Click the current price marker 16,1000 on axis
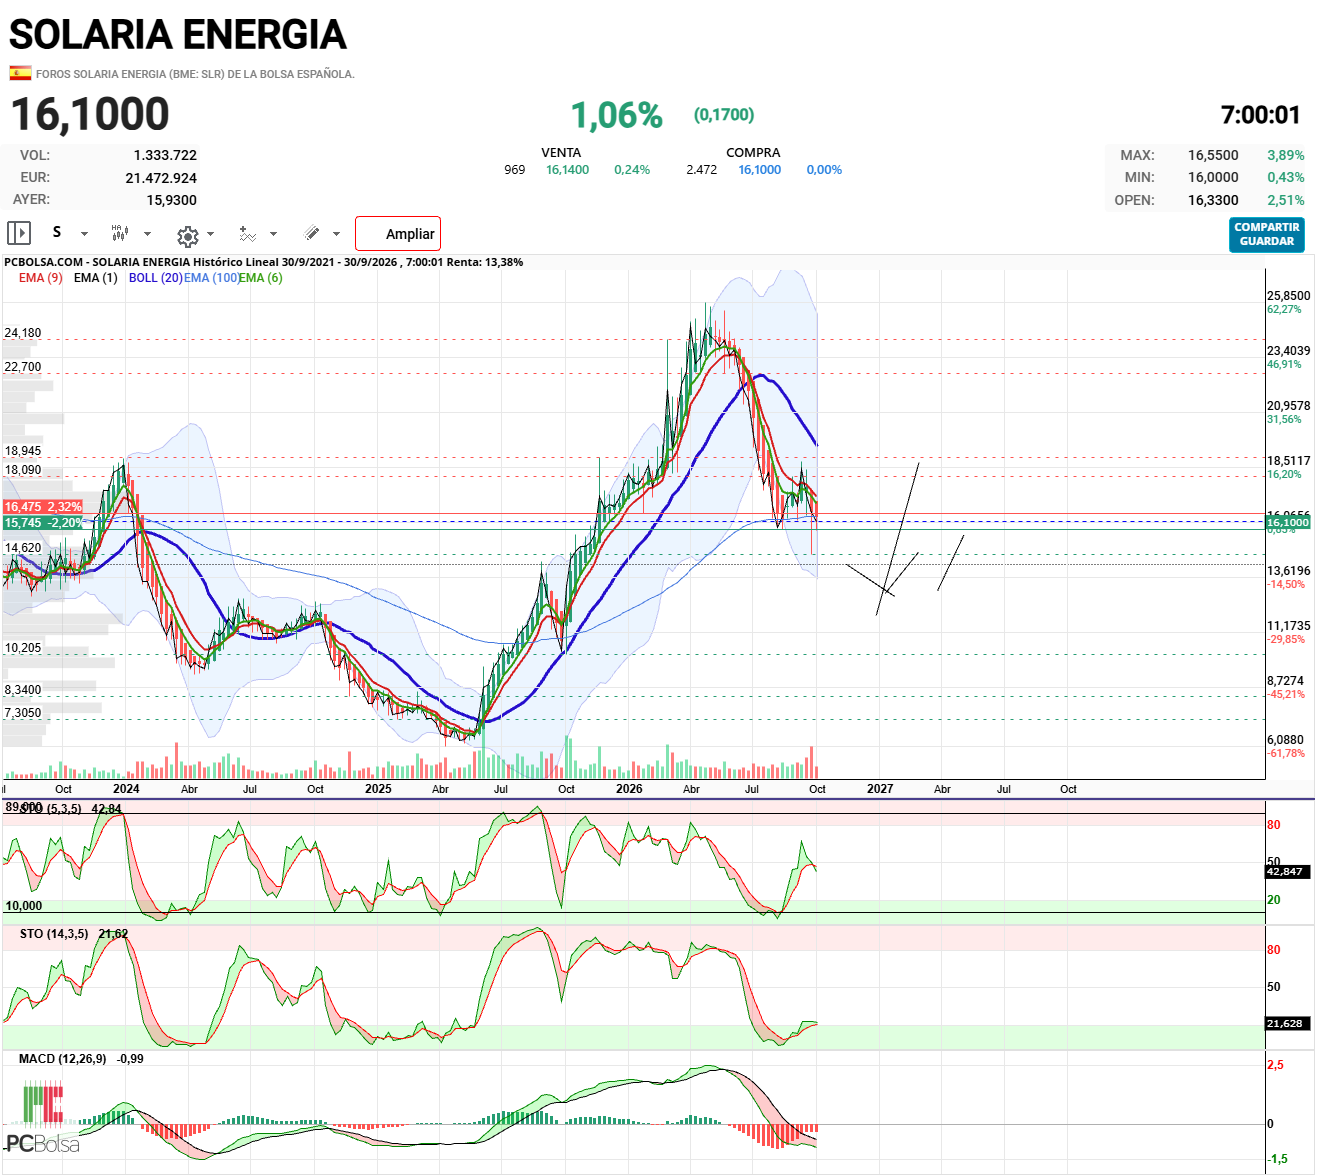 (1288, 523)
